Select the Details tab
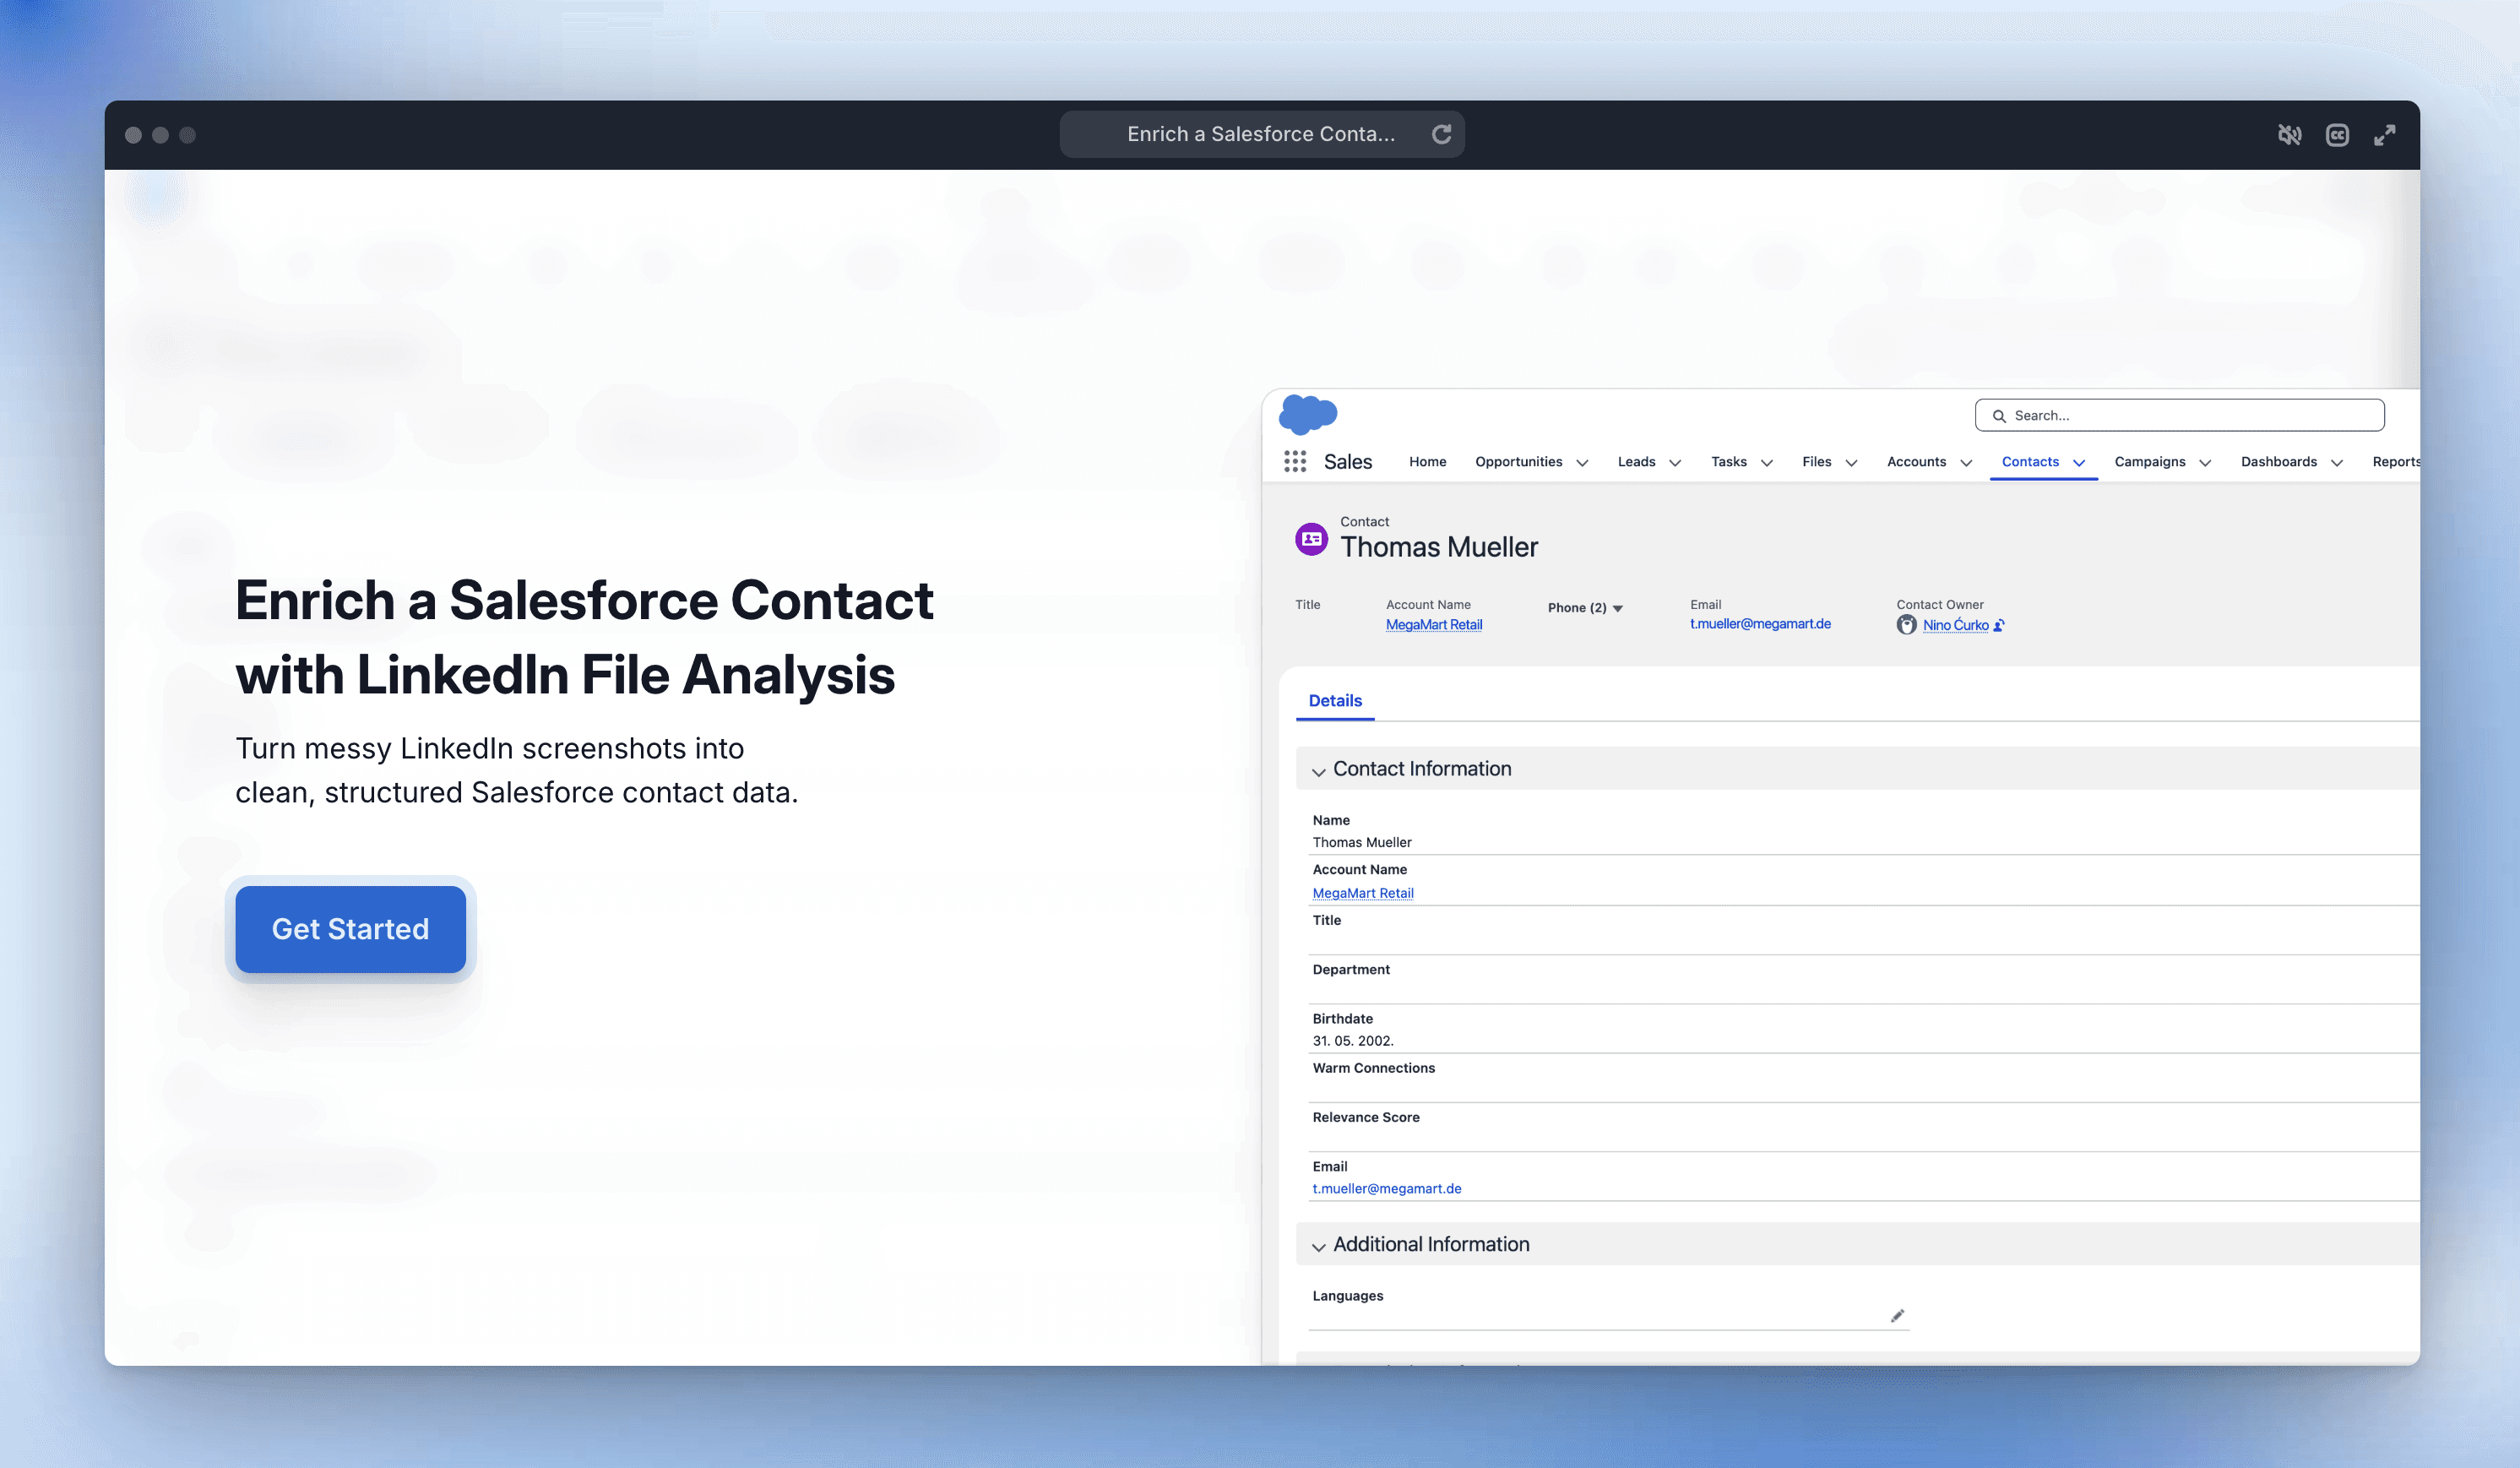Screen dimensions: 2520x1468 (1335, 700)
